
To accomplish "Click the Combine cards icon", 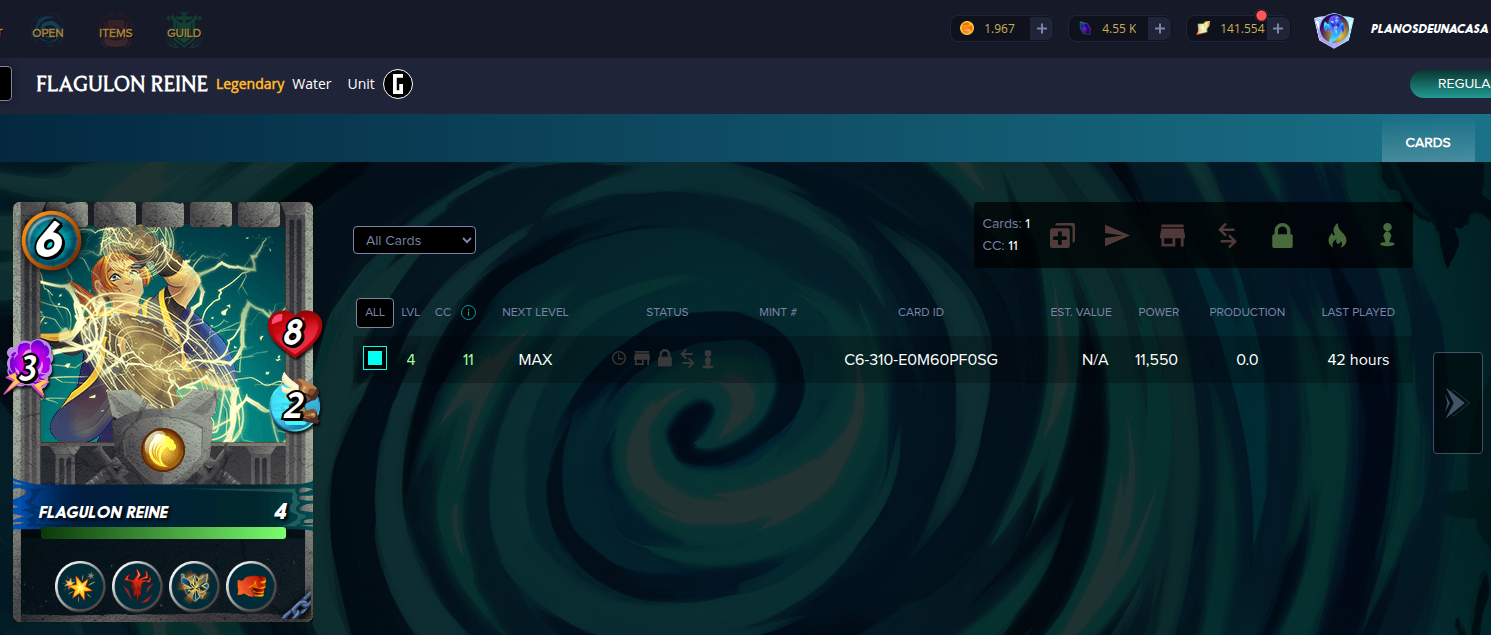I will tap(1062, 236).
